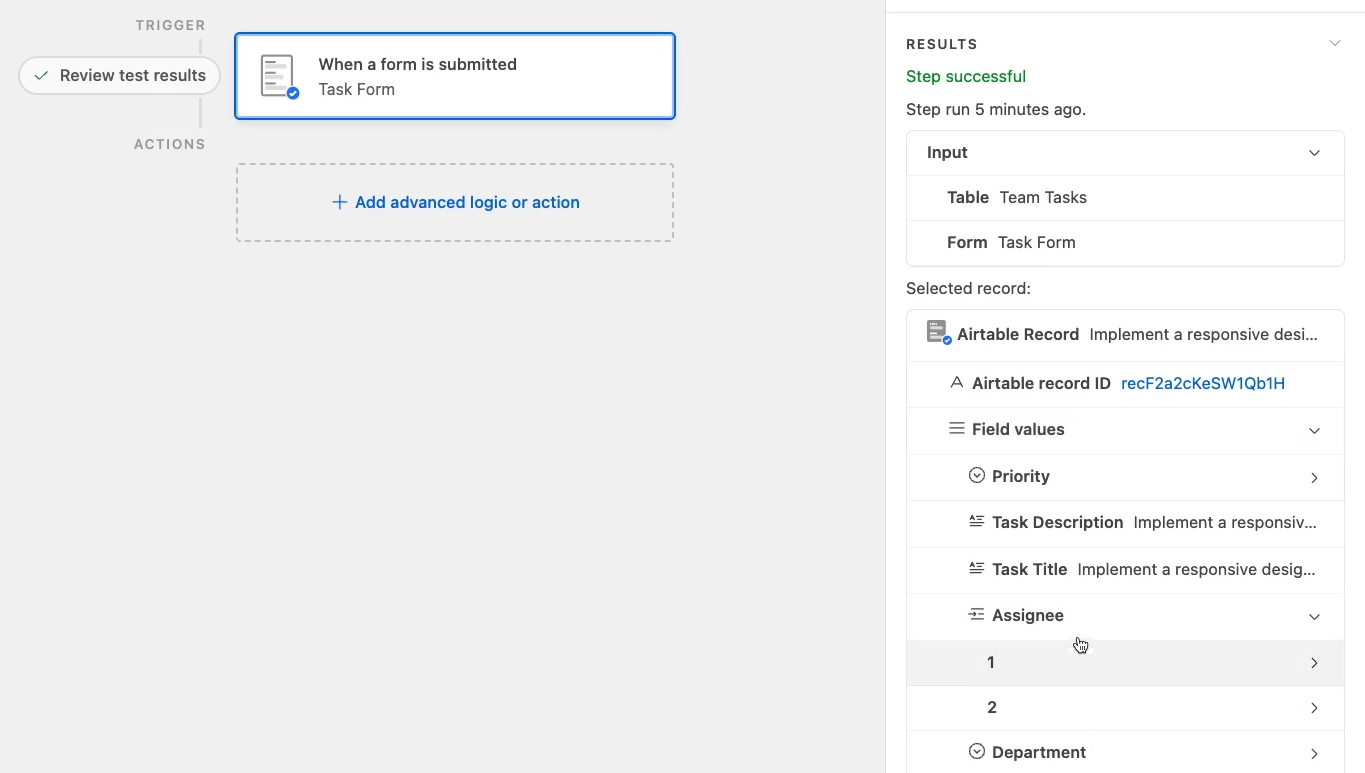1365x773 pixels.
Task: Expand the Department field chevron
Action: (x=1314, y=754)
